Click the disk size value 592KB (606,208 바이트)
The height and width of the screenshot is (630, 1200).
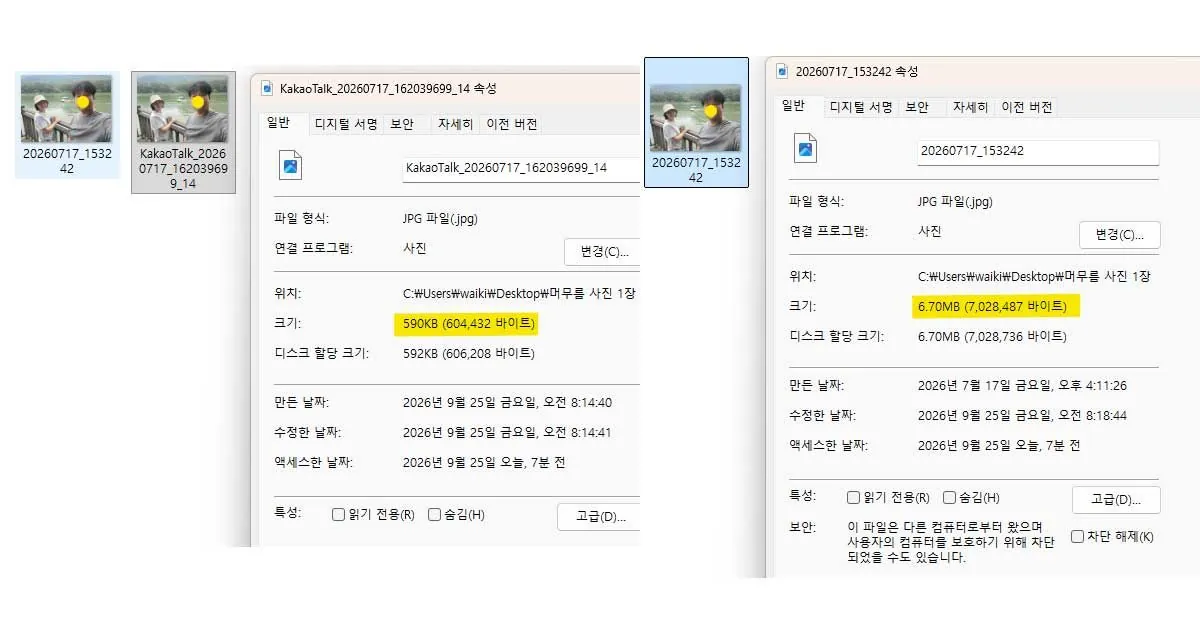click(468, 354)
